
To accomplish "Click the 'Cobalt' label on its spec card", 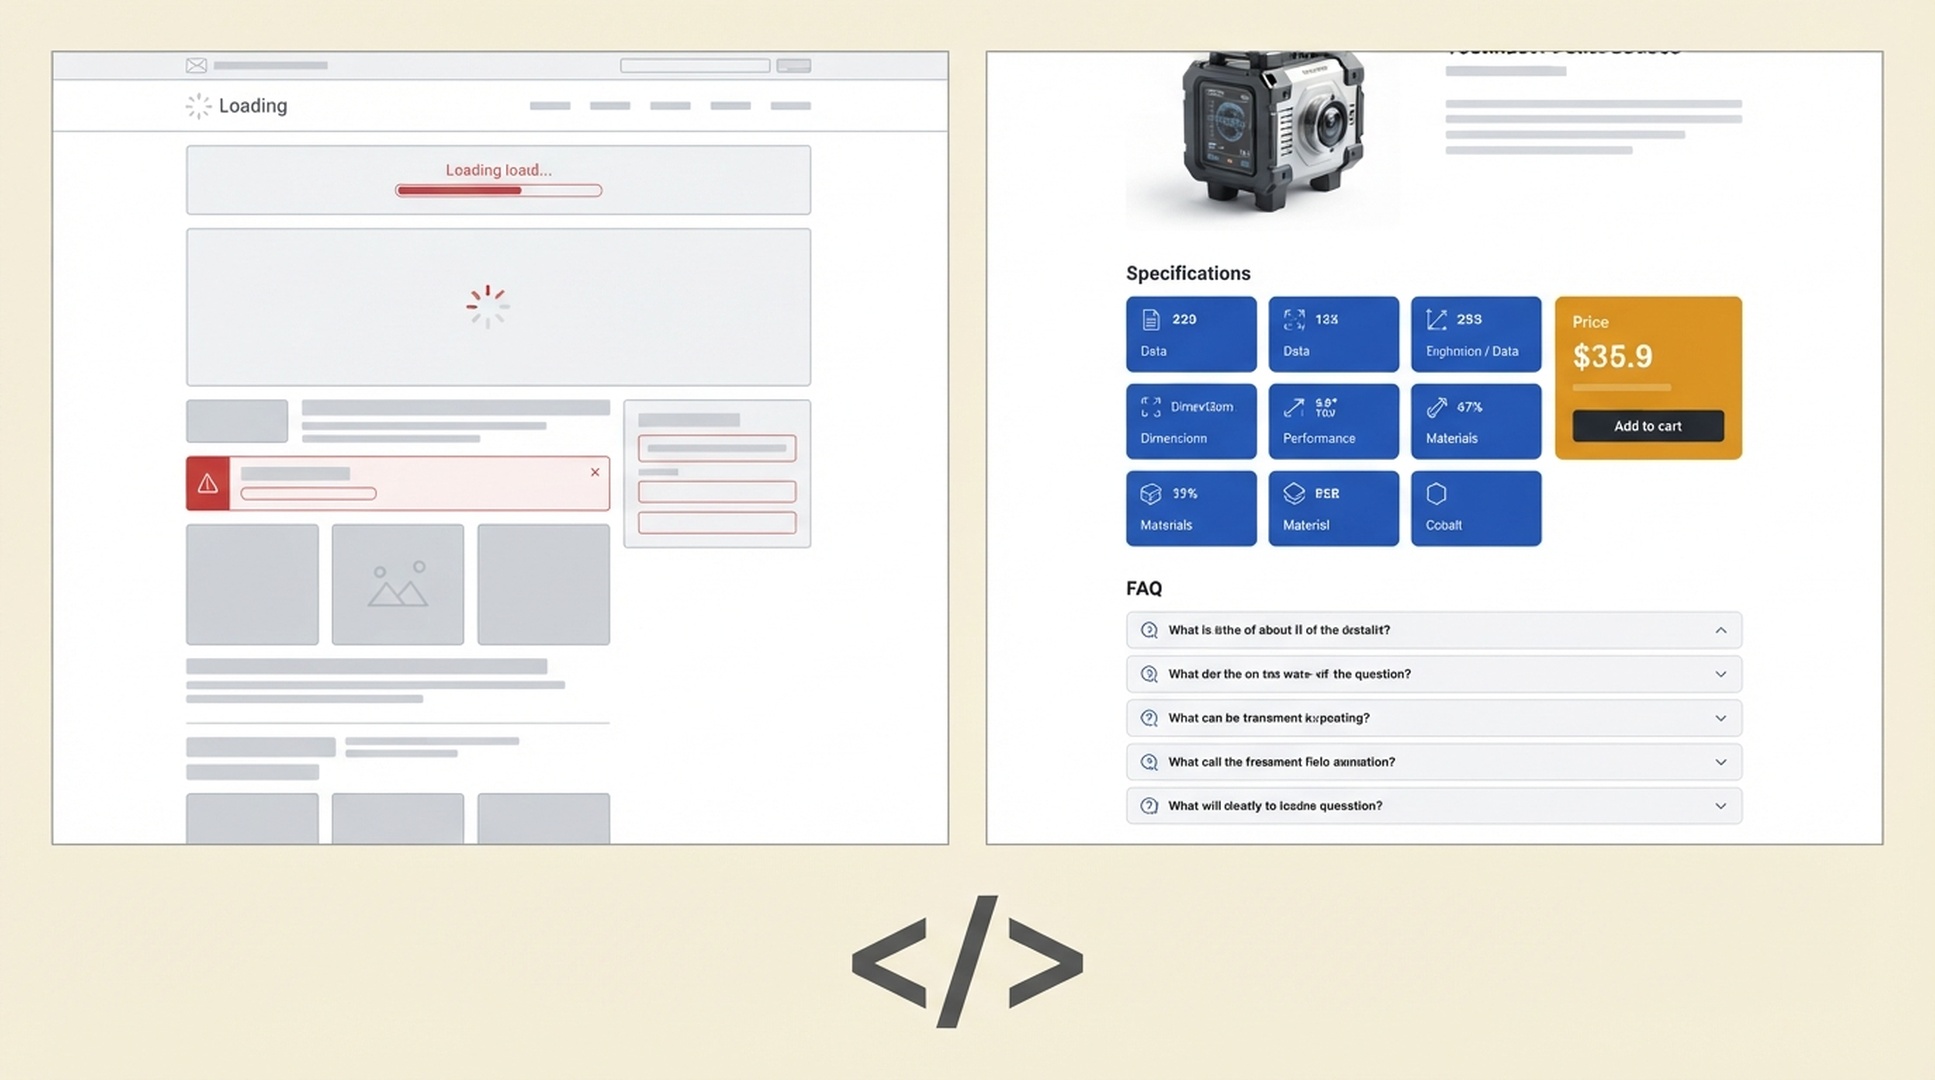I will pos(1444,525).
